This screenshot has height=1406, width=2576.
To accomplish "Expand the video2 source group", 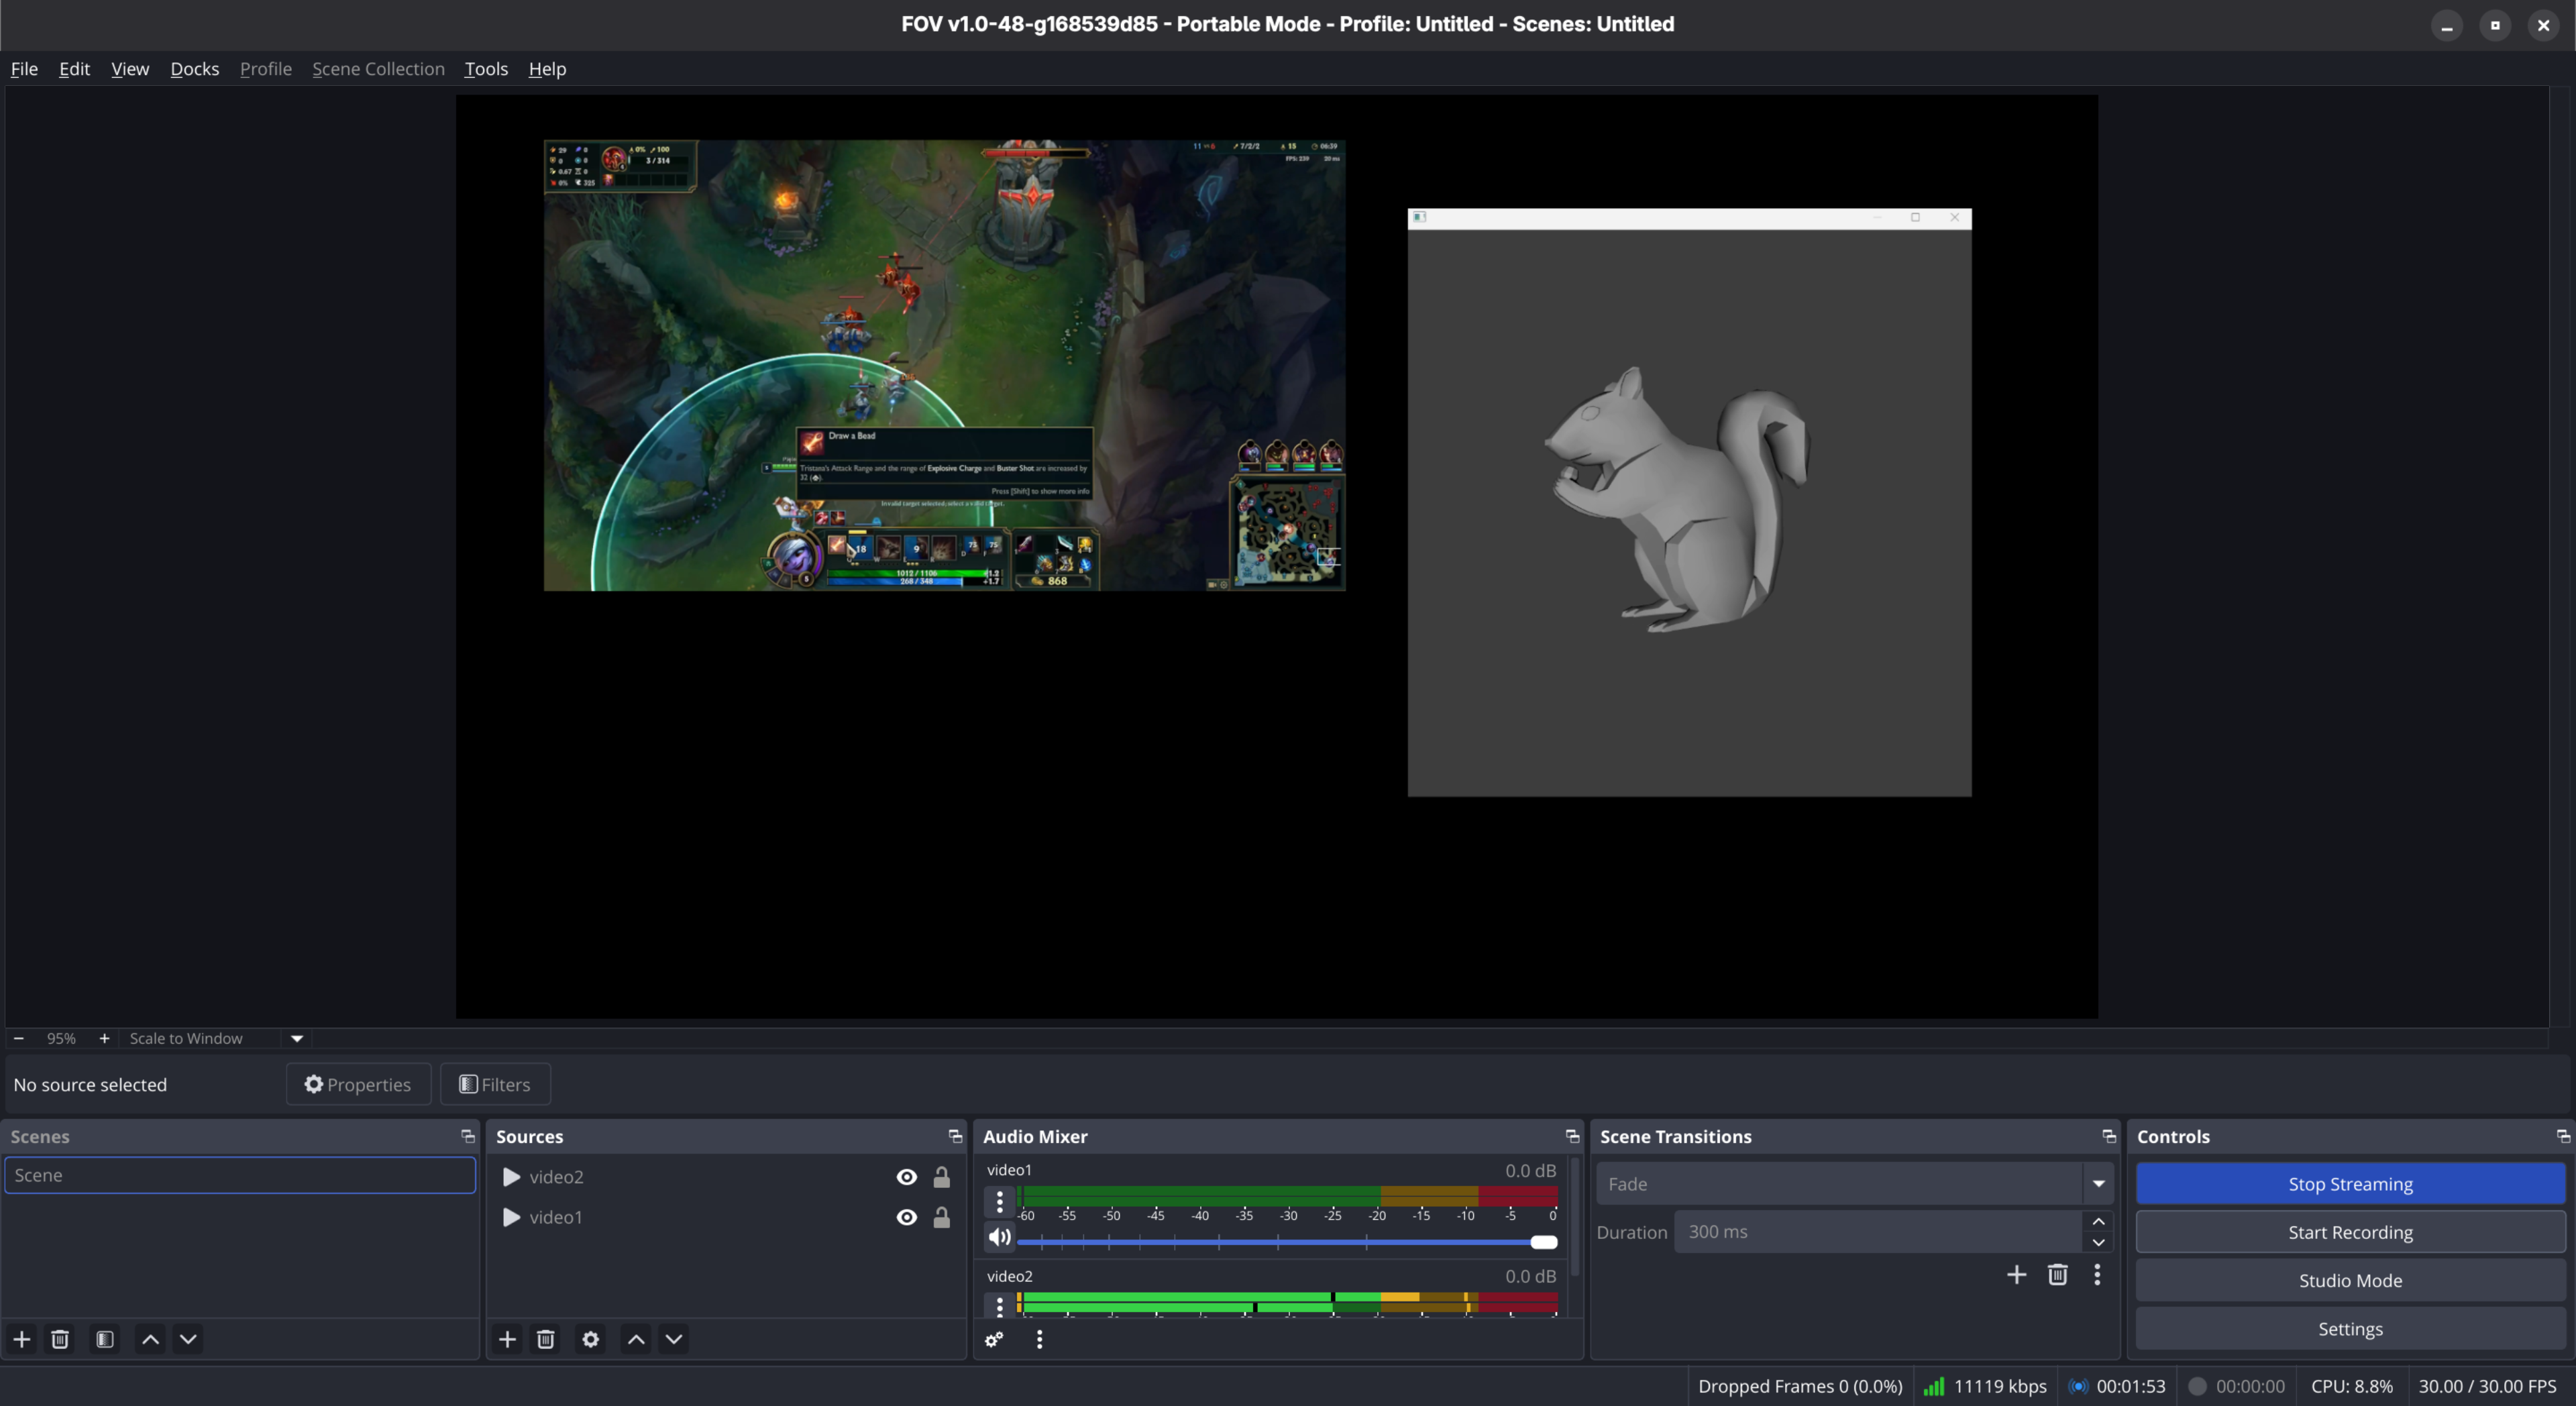I will click(511, 1177).
